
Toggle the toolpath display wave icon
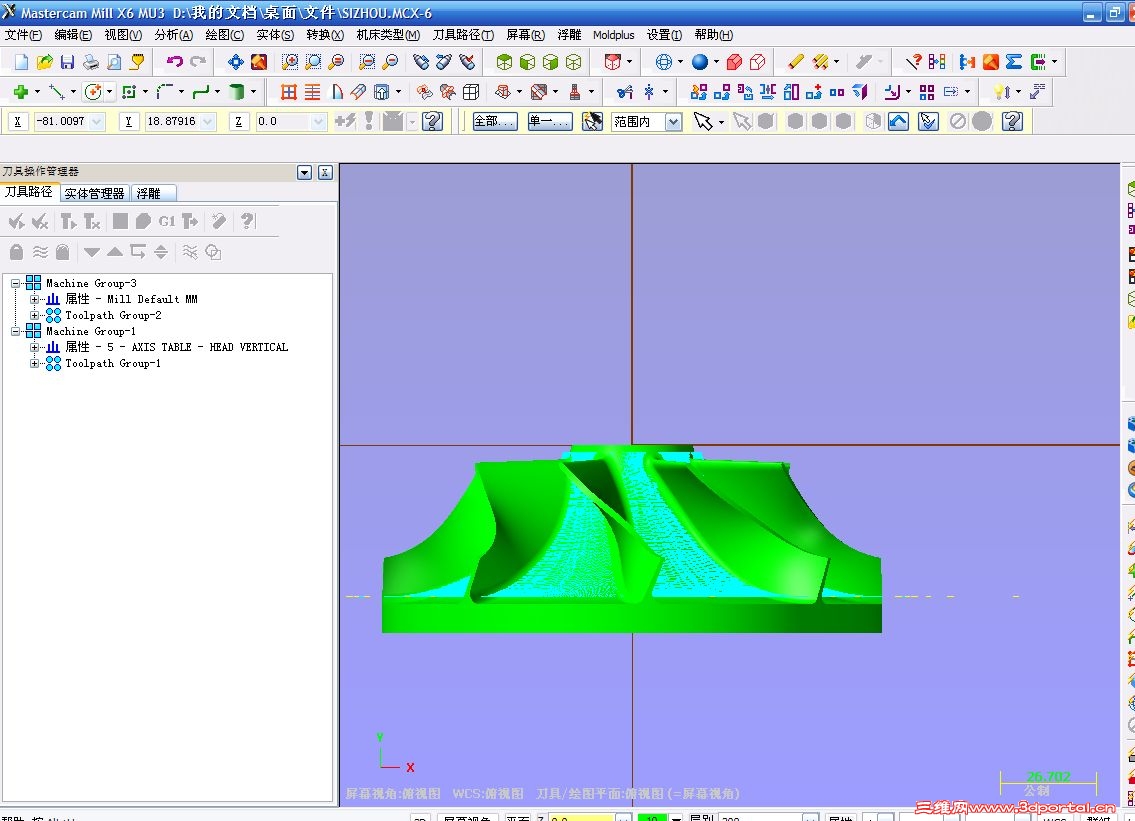(x=41, y=252)
